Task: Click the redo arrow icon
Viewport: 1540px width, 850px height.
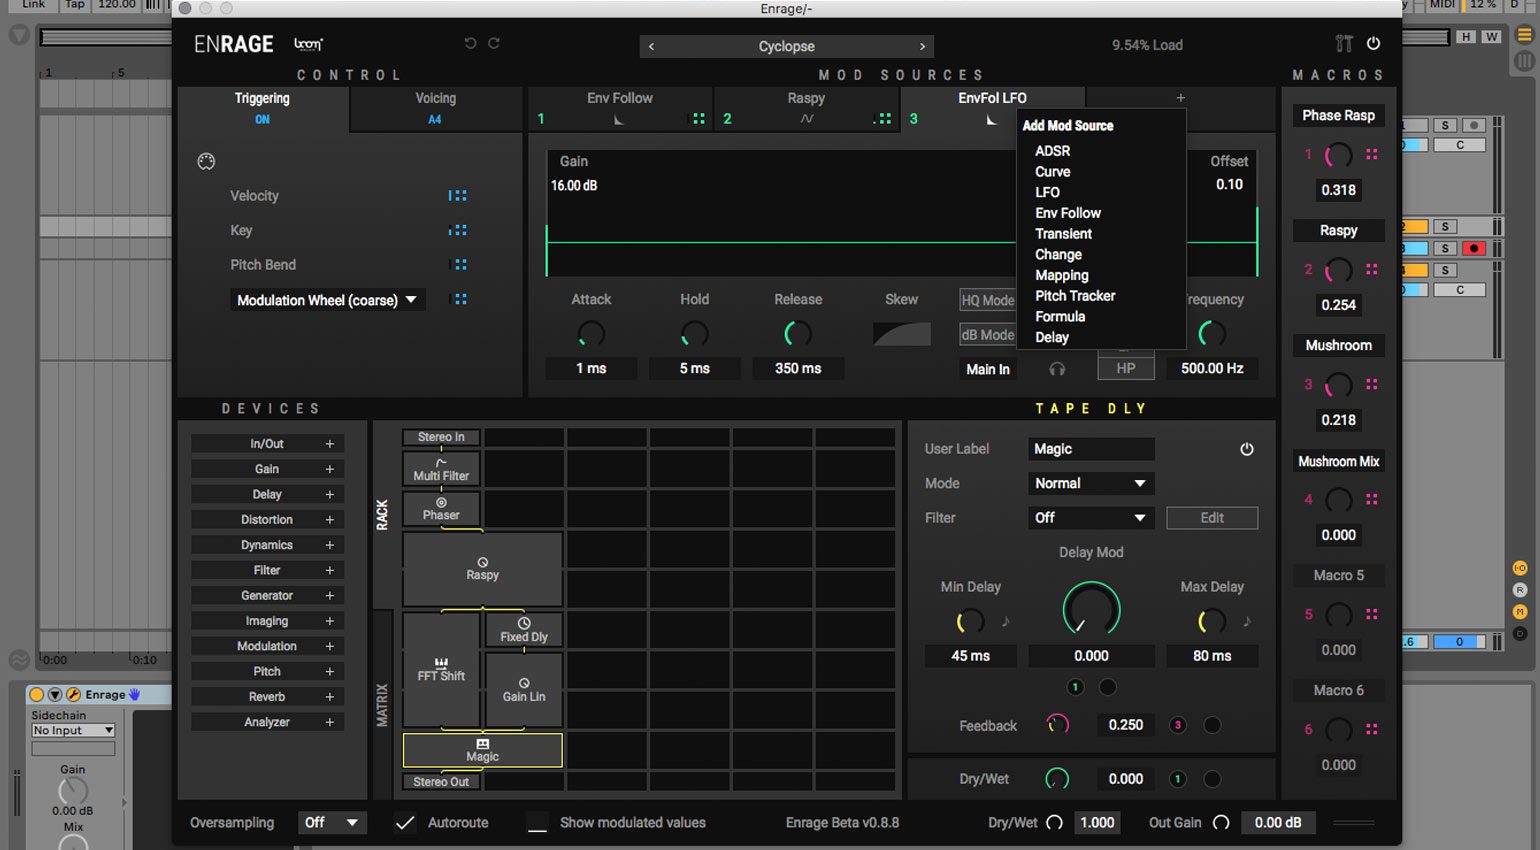Action: pyautogui.click(x=493, y=43)
